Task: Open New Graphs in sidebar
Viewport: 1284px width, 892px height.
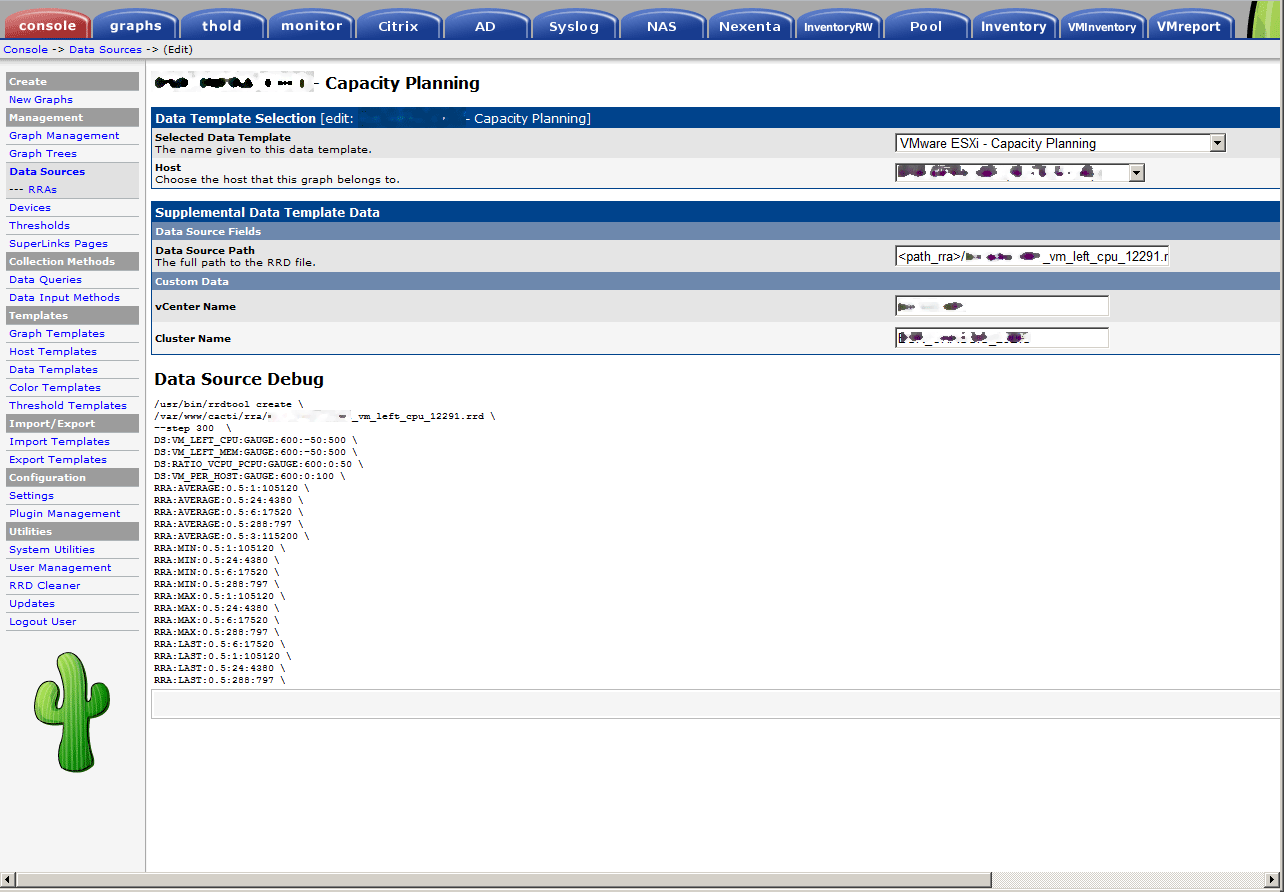Action: tap(41, 99)
